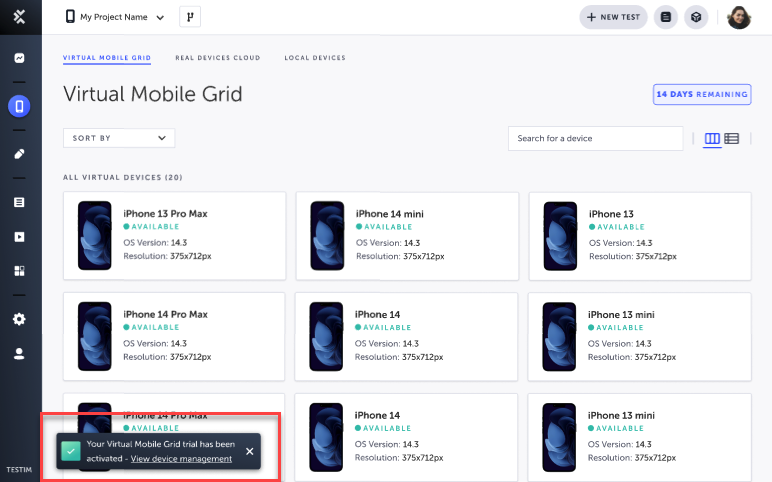772x482 pixels.
Task: Open the user account sidebar icon
Action: tap(19, 353)
